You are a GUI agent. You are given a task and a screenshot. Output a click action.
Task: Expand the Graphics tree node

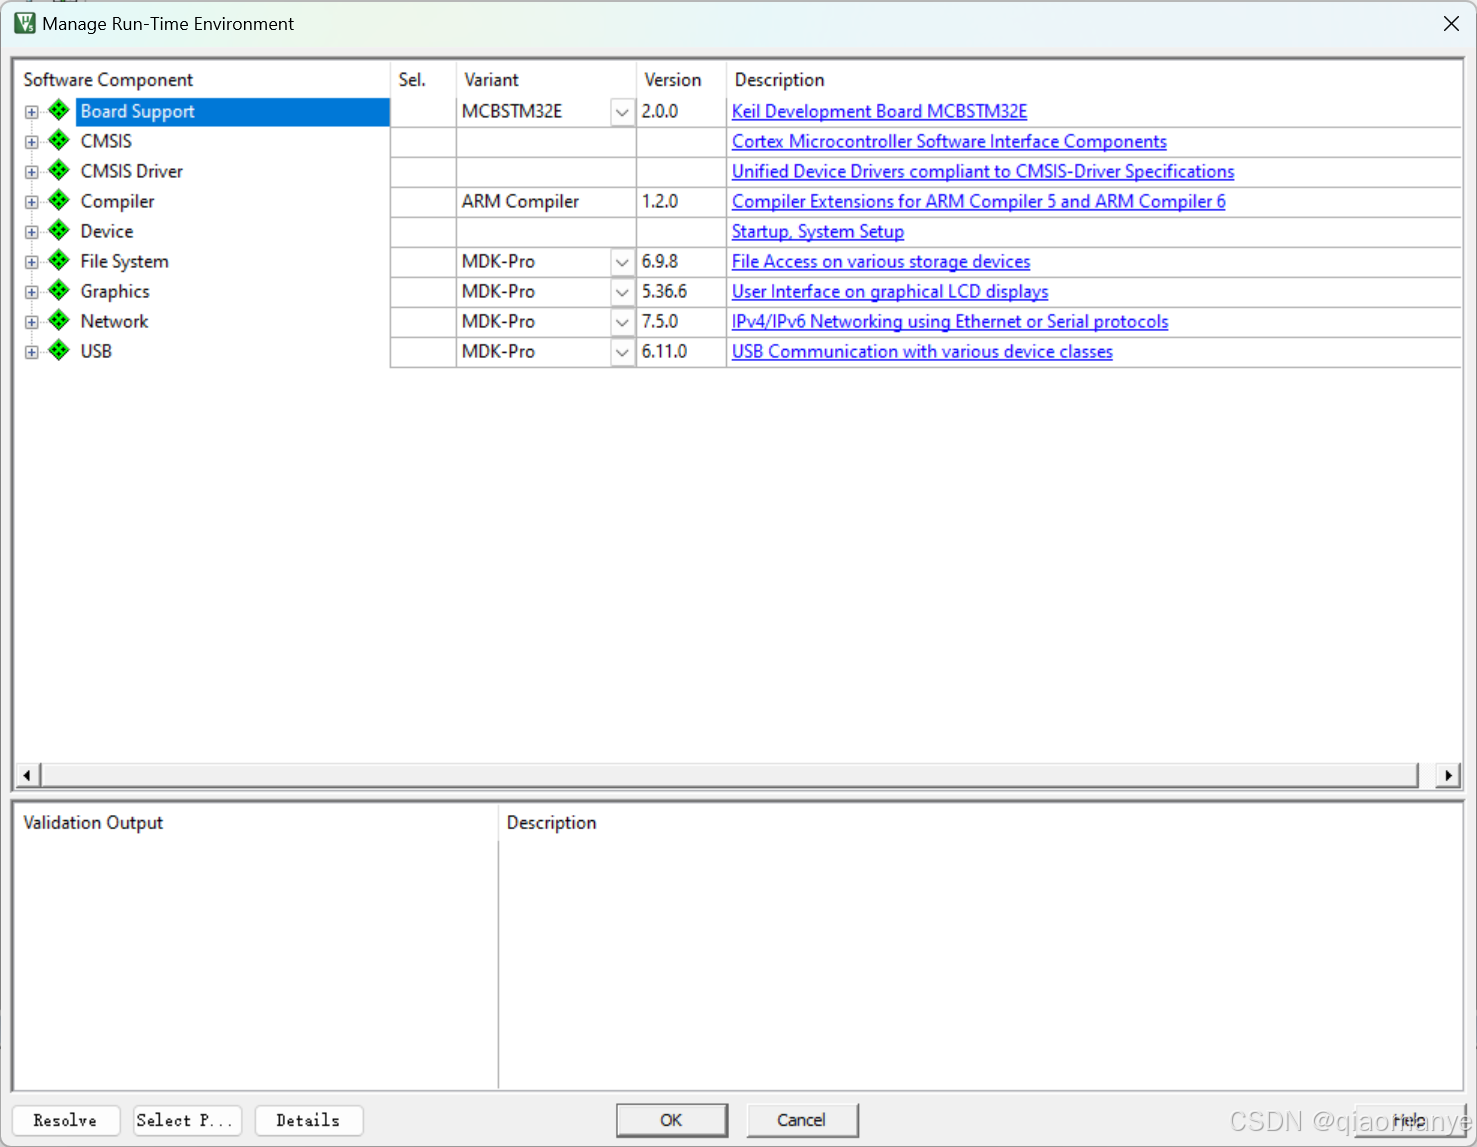[x=32, y=292]
